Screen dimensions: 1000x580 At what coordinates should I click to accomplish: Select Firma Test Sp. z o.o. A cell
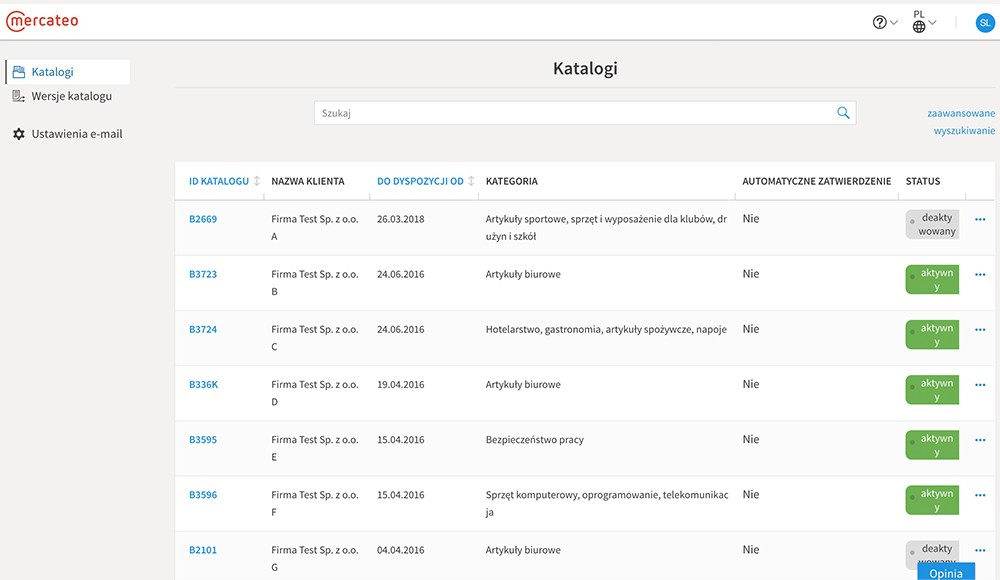(314, 228)
